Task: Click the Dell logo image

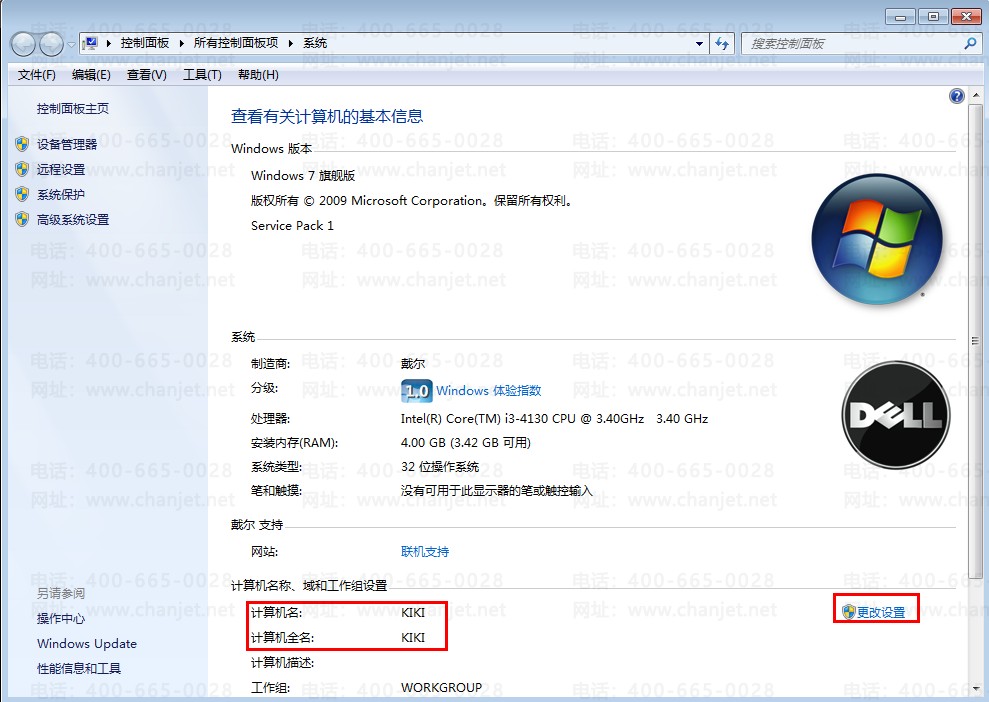Action: coord(896,414)
